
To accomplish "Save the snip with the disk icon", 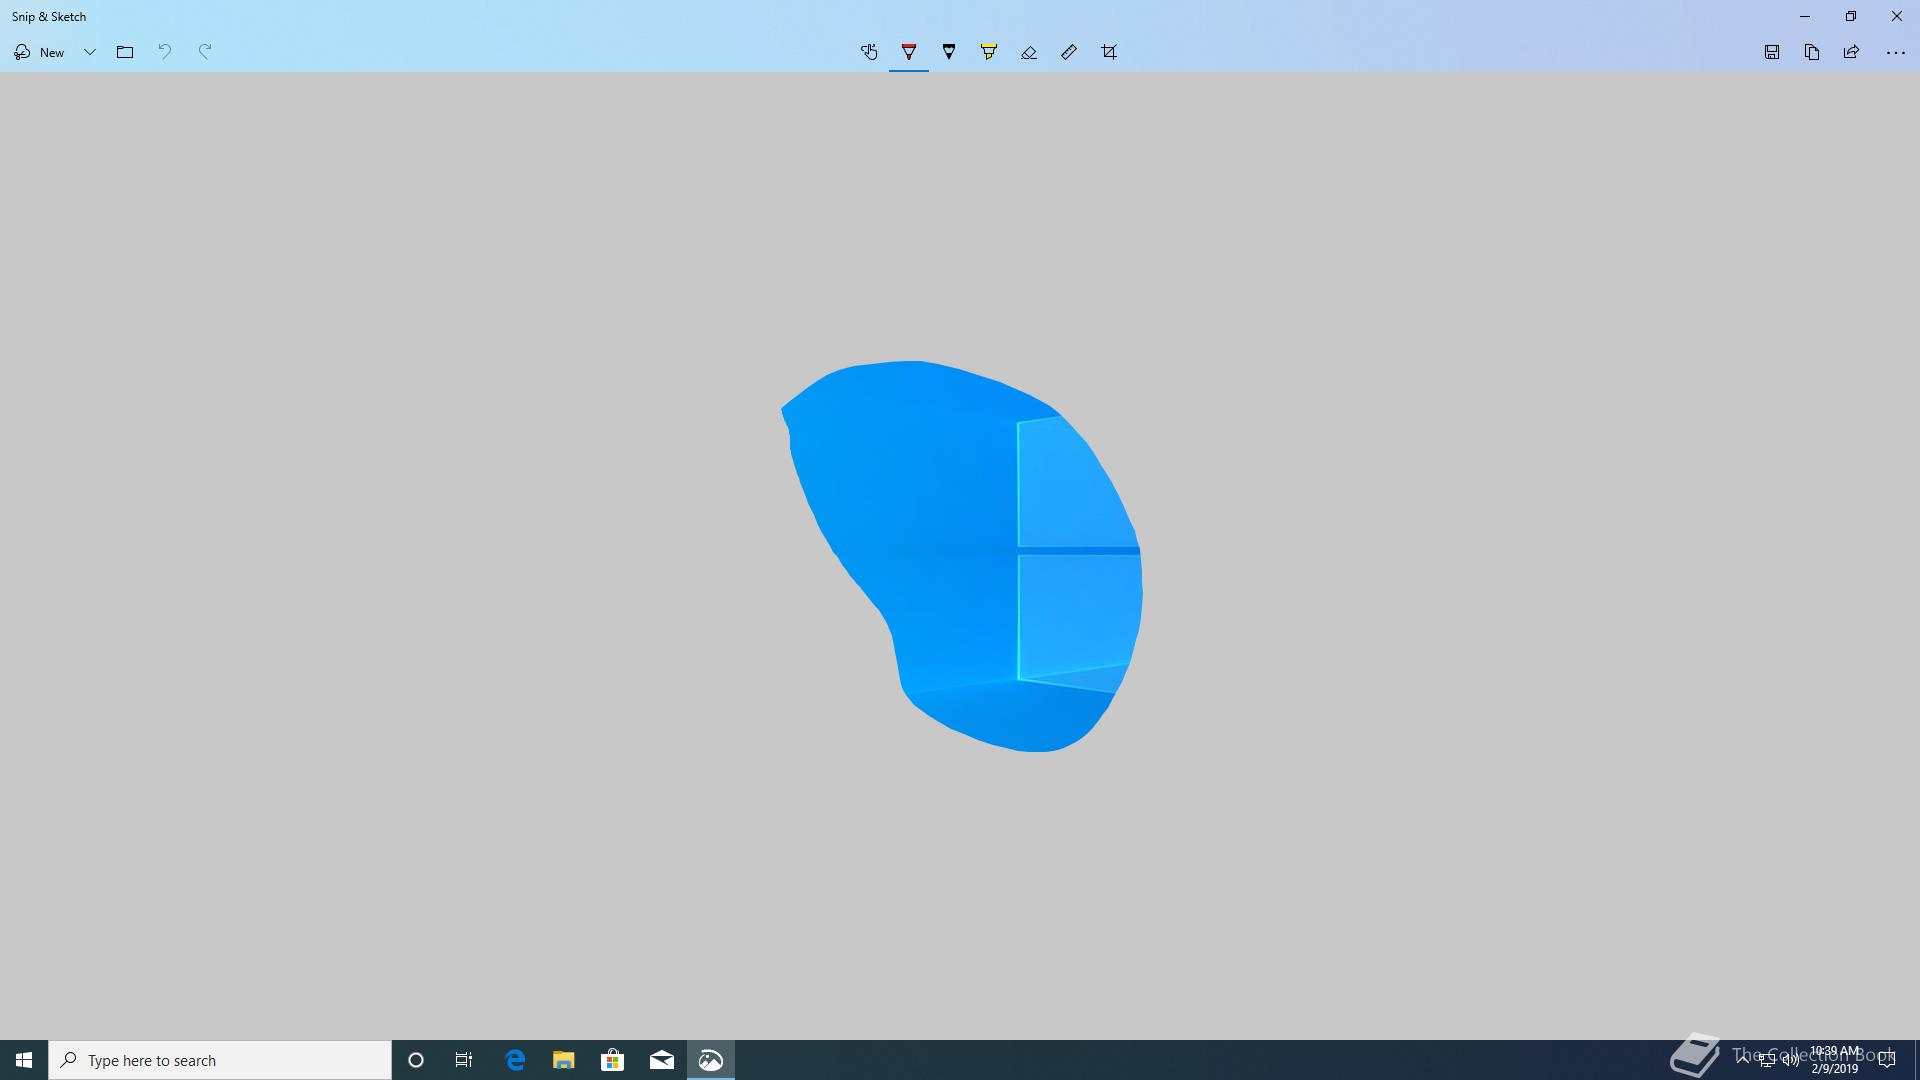I will 1772,52.
